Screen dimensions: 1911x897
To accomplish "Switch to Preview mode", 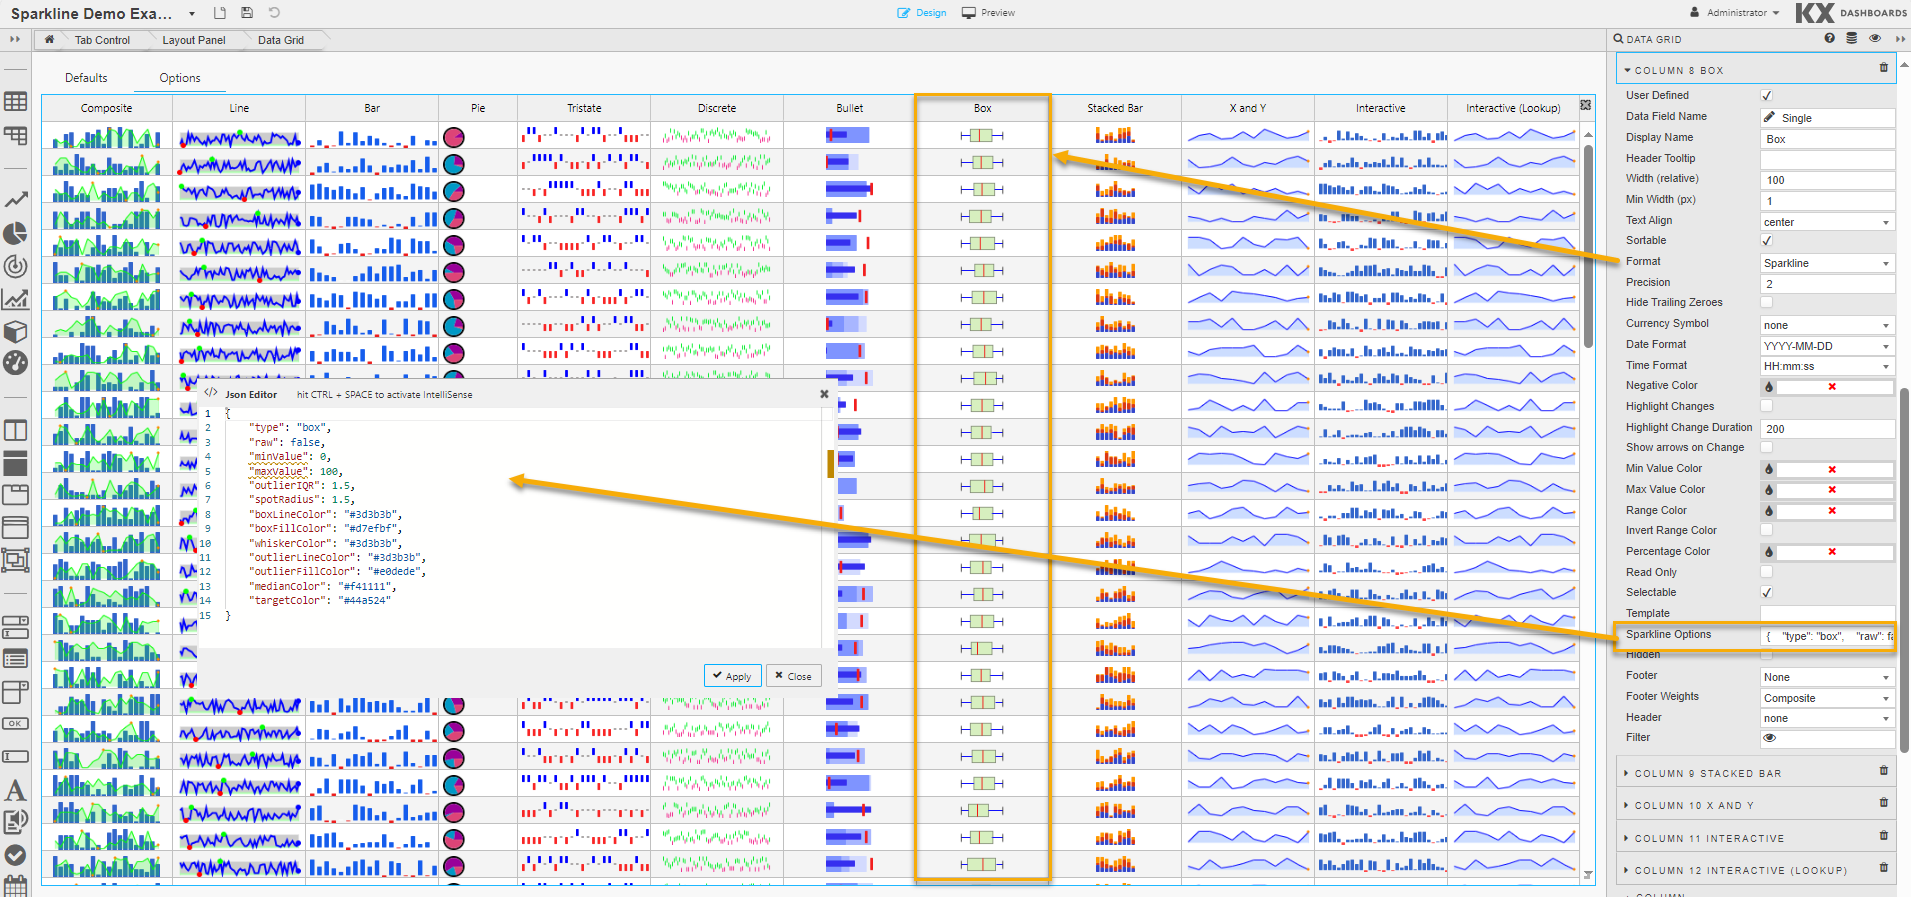I will pyautogui.click(x=988, y=13).
